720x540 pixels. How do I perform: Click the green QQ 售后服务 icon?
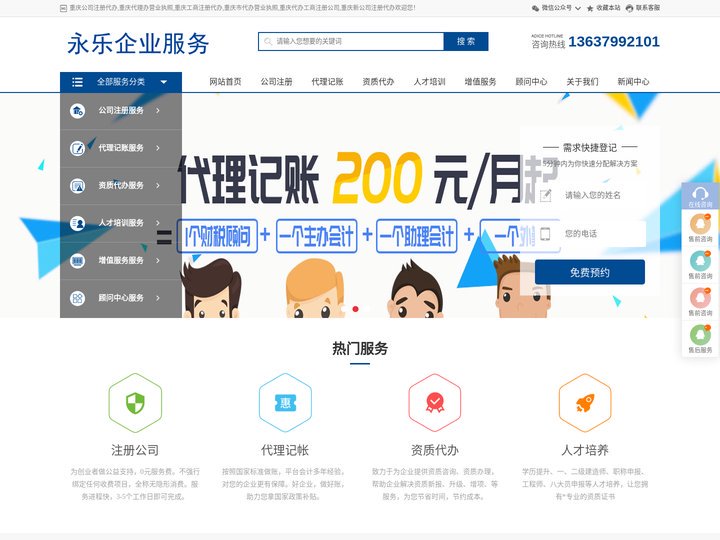[x=700, y=335]
